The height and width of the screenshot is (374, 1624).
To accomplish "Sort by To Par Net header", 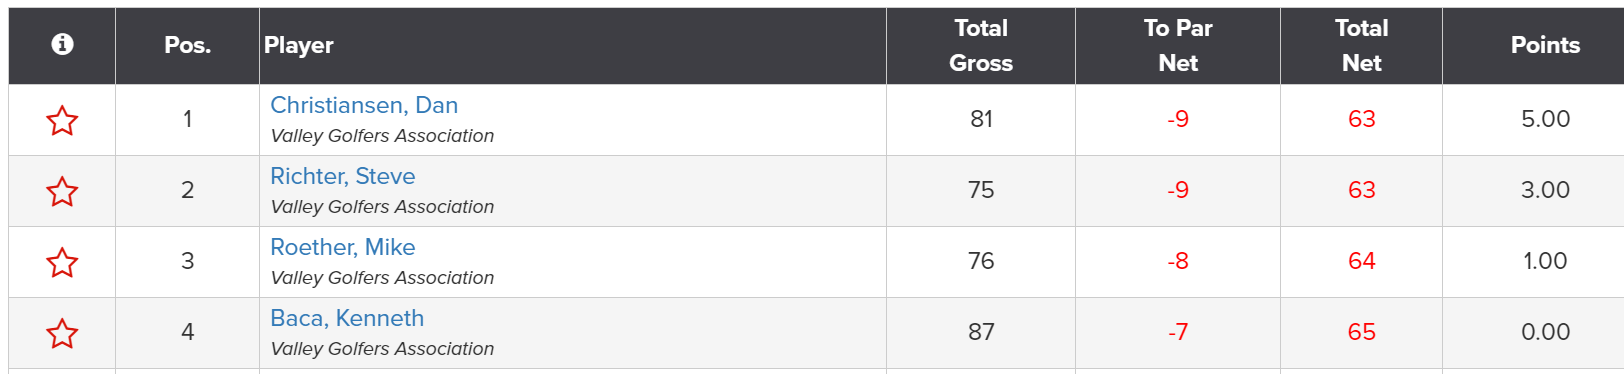I will point(1178,45).
